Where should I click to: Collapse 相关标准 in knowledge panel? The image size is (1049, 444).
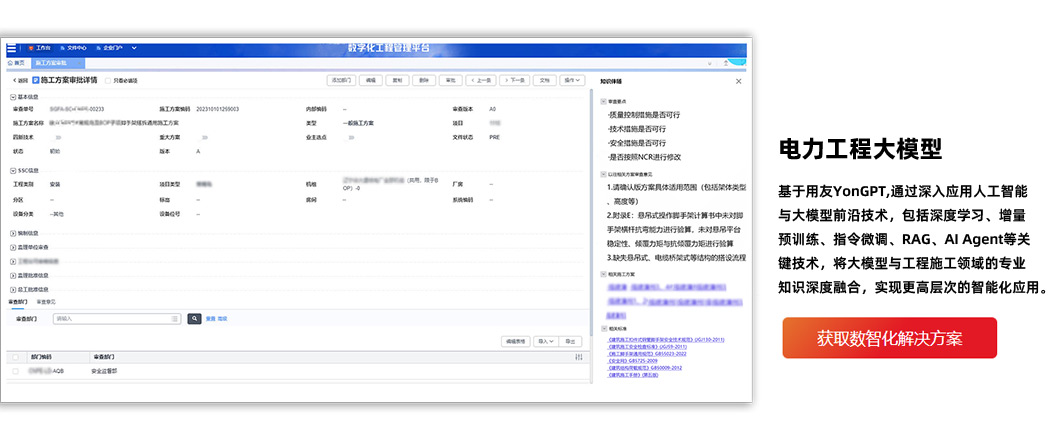point(603,329)
